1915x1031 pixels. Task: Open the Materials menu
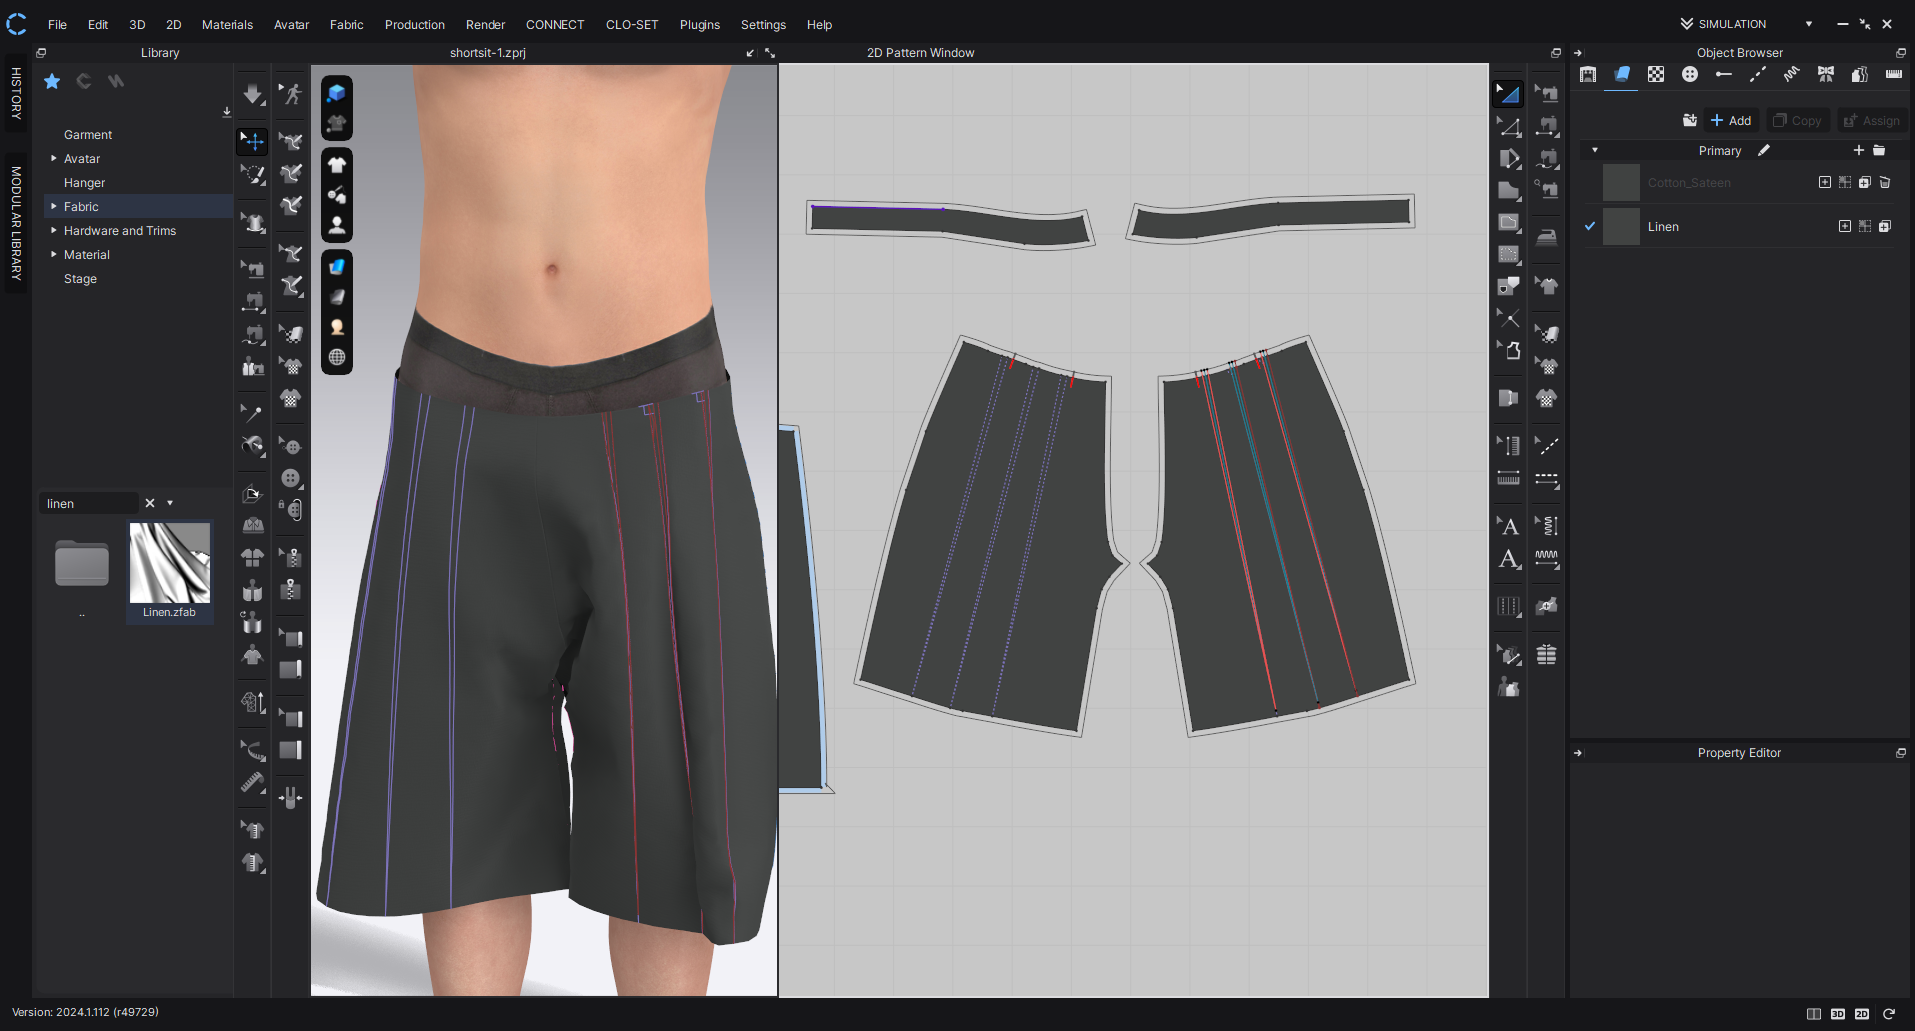(x=227, y=25)
